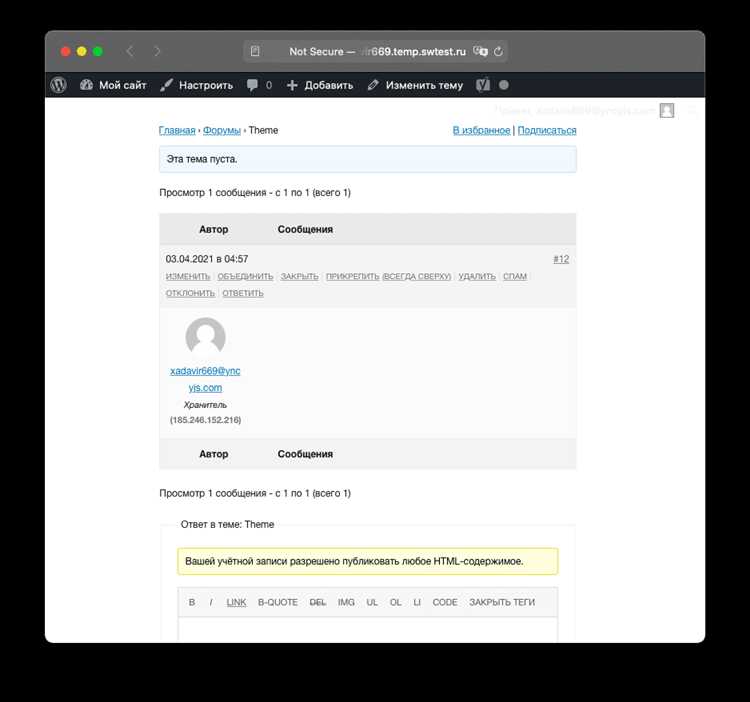This screenshot has height=702, width=750.
Task: Click the ОТВЕТИТЬ reply action
Action: click(243, 293)
